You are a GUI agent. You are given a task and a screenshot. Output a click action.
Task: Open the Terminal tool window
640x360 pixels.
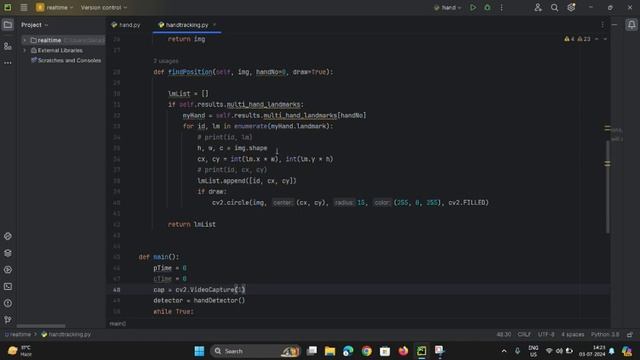coord(8,287)
